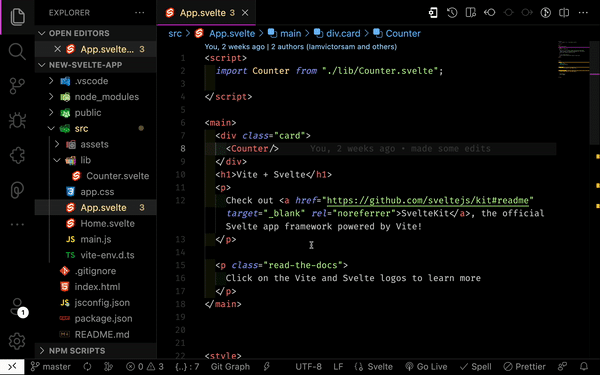Show additional activity bar views ellipsis

(17, 225)
